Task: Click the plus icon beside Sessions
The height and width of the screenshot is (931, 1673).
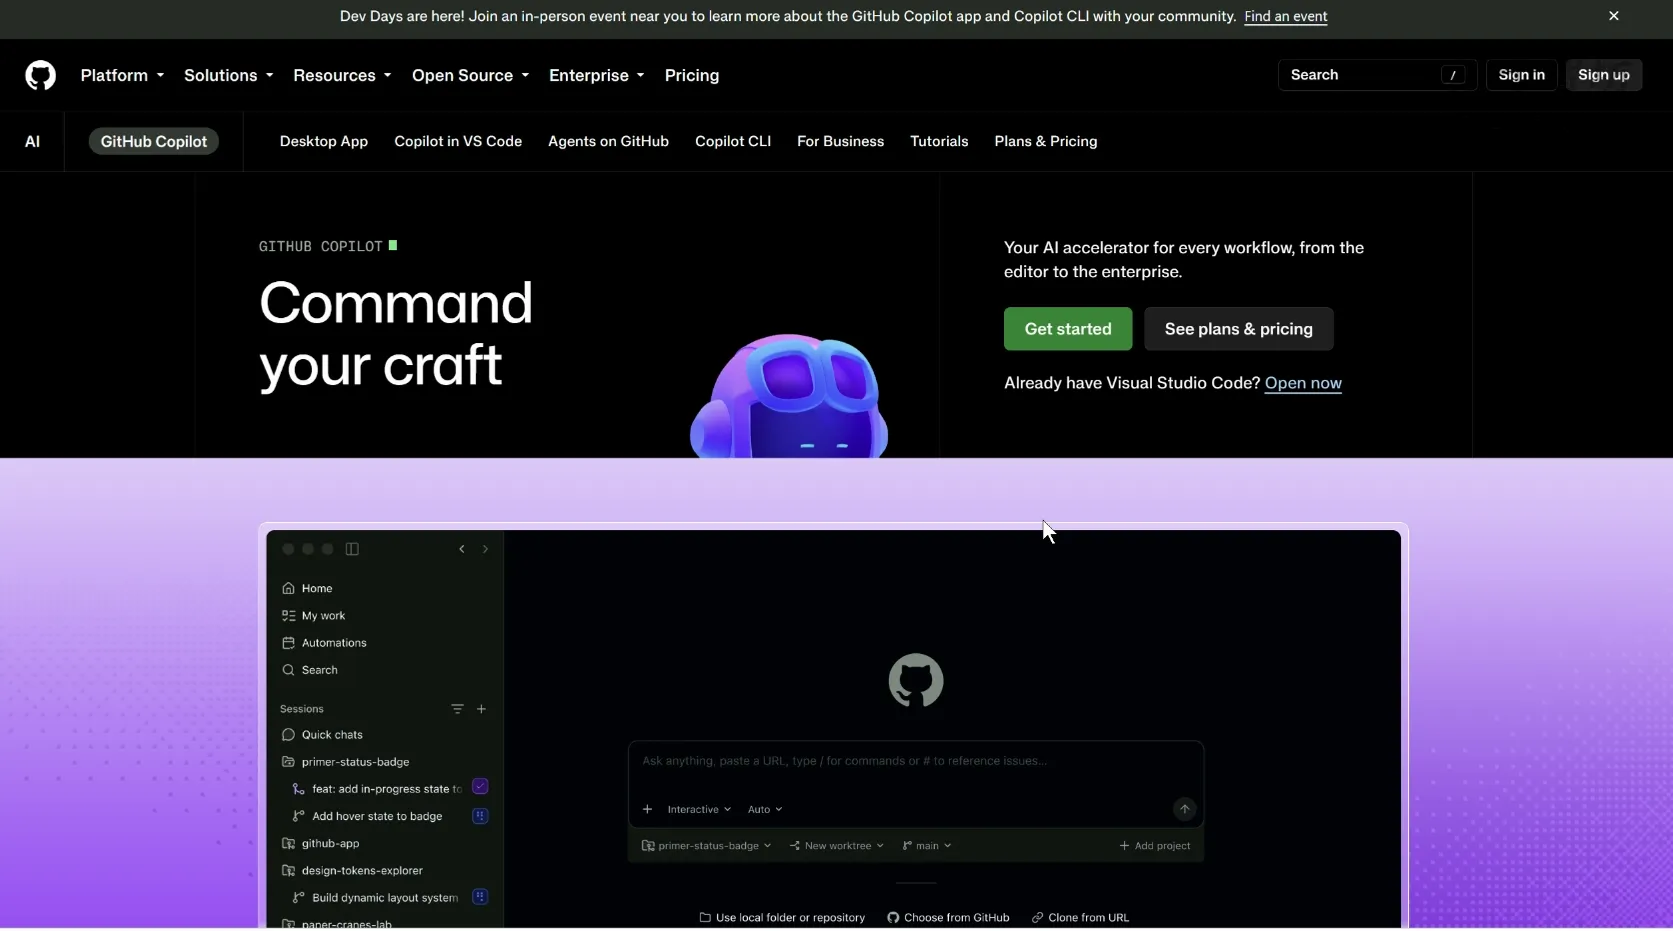Action: click(x=482, y=709)
